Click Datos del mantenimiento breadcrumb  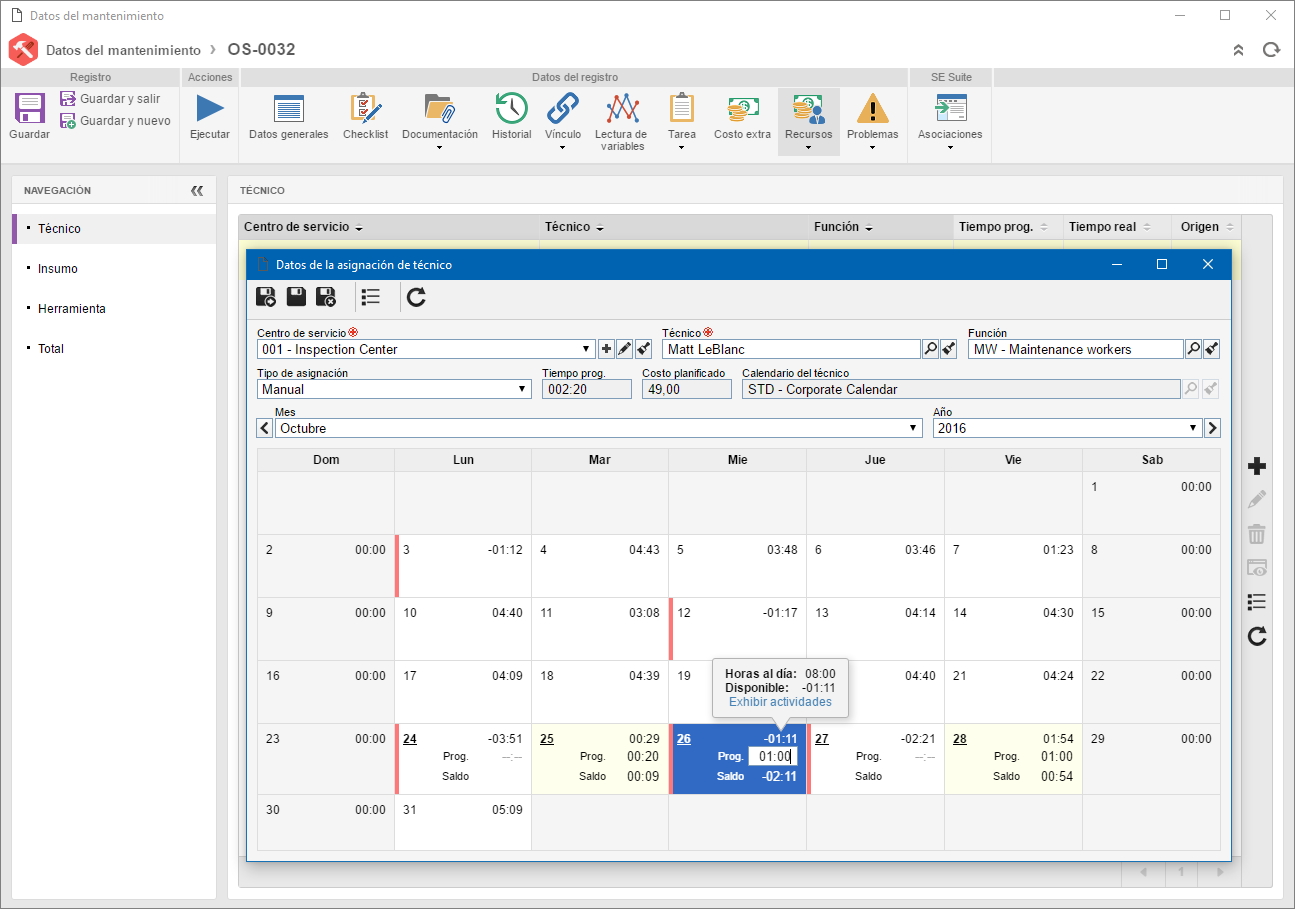pos(123,50)
